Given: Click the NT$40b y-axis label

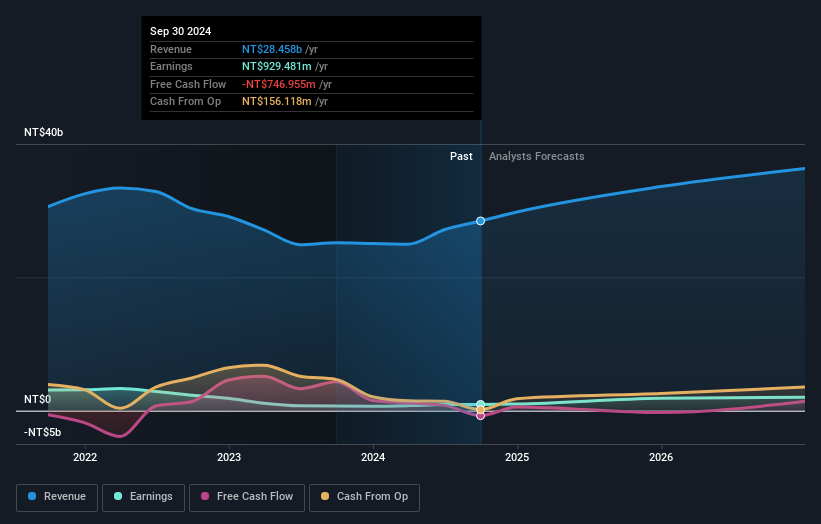Looking at the screenshot, I should tap(43, 132).
